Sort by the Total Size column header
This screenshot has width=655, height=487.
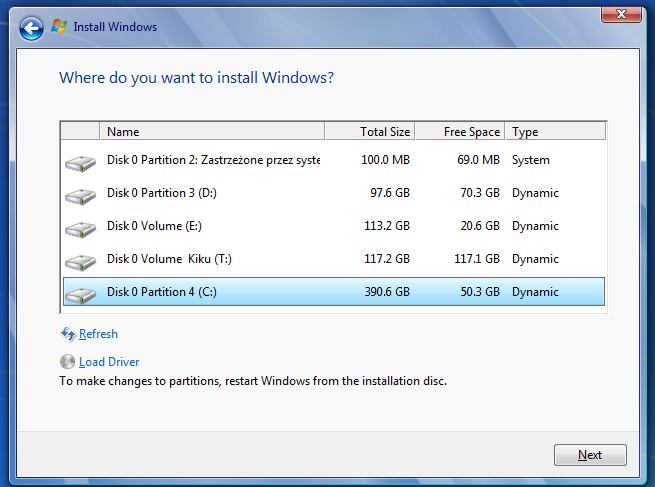click(370, 132)
